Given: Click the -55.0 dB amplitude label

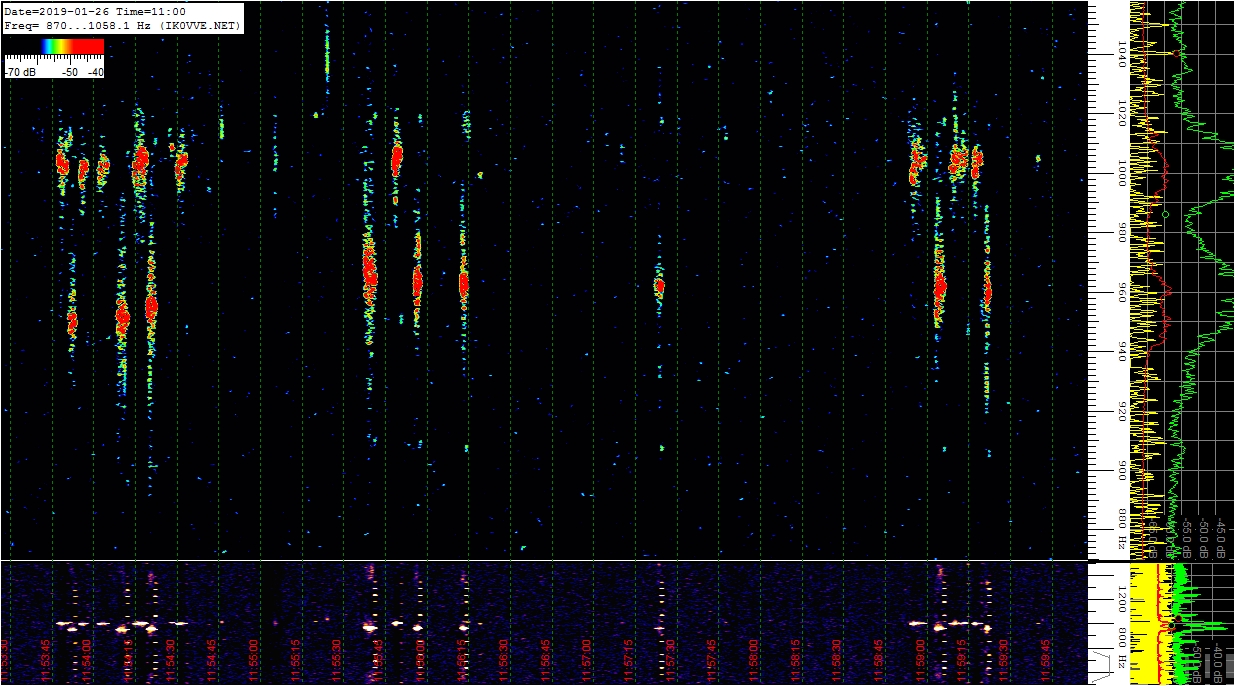Looking at the screenshot, I should tap(1185, 536).
